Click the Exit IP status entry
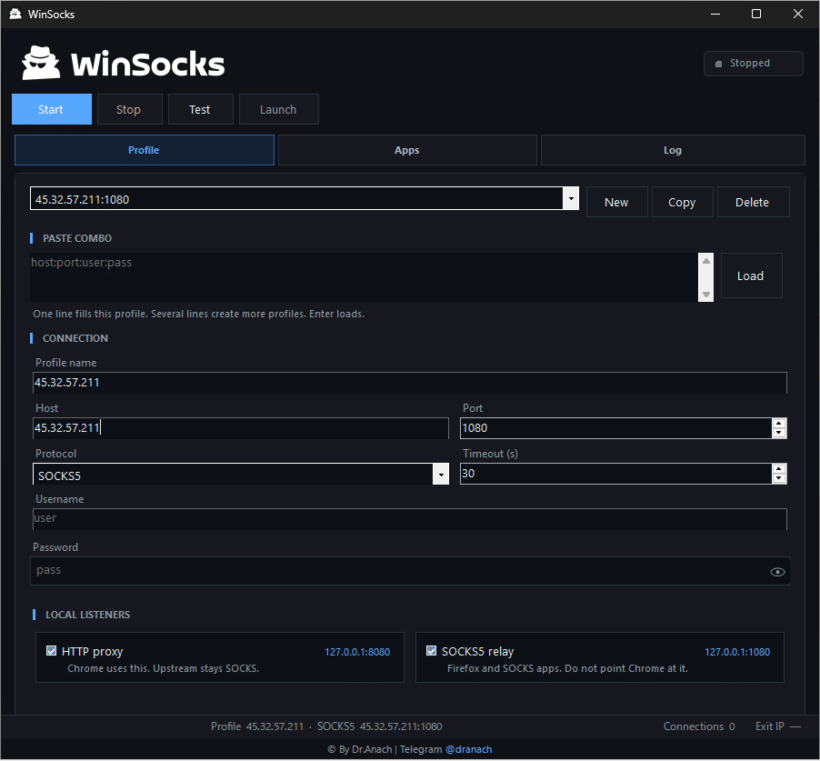The width and height of the screenshot is (820, 761). [778, 726]
